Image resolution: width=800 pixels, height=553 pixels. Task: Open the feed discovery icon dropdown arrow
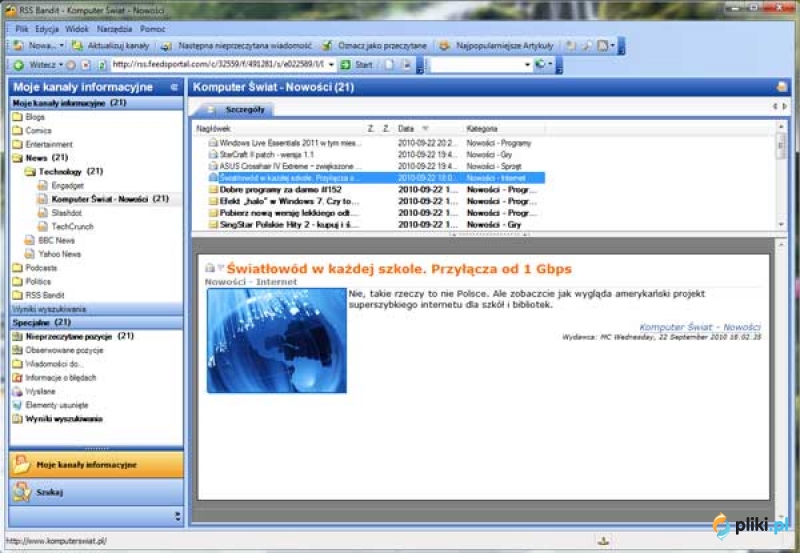coord(613,46)
